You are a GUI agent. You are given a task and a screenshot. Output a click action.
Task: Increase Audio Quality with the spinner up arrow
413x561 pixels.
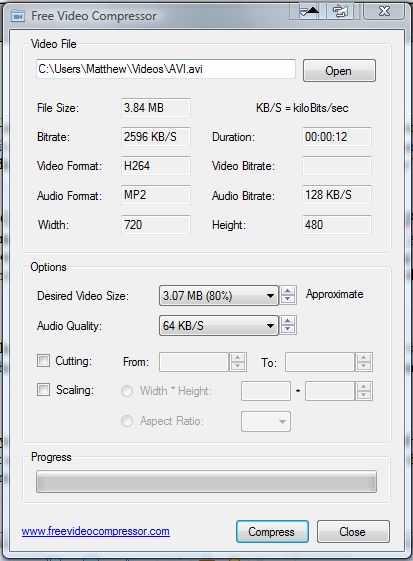[x=288, y=321]
